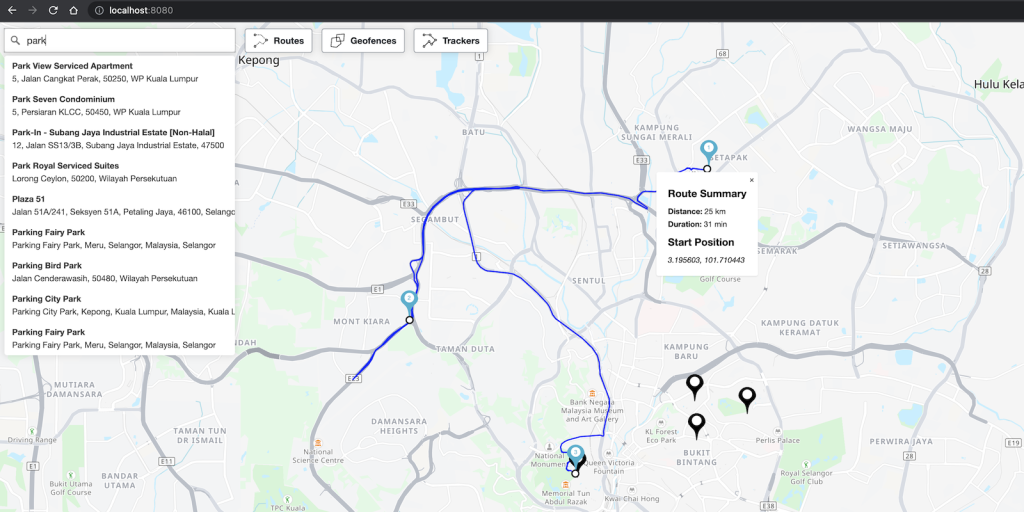Click route waypoint marker number 1
The height and width of the screenshot is (512, 1024).
pyautogui.click(x=709, y=152)
